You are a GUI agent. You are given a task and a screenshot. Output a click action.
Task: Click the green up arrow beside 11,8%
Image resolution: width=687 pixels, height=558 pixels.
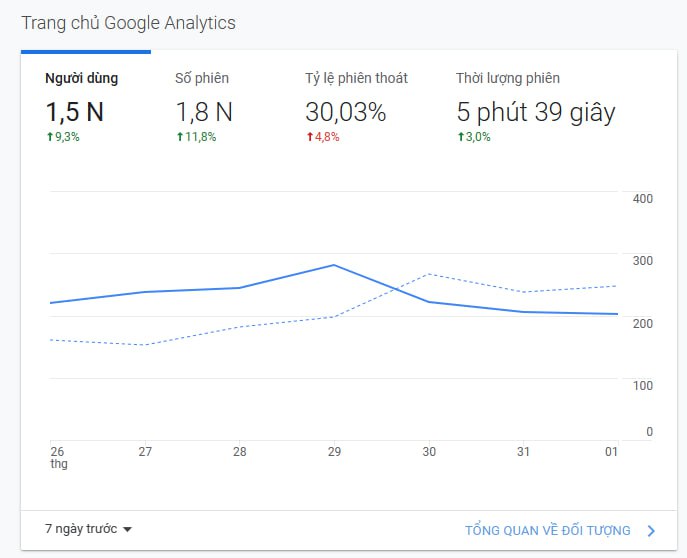[x=180, y=137]
